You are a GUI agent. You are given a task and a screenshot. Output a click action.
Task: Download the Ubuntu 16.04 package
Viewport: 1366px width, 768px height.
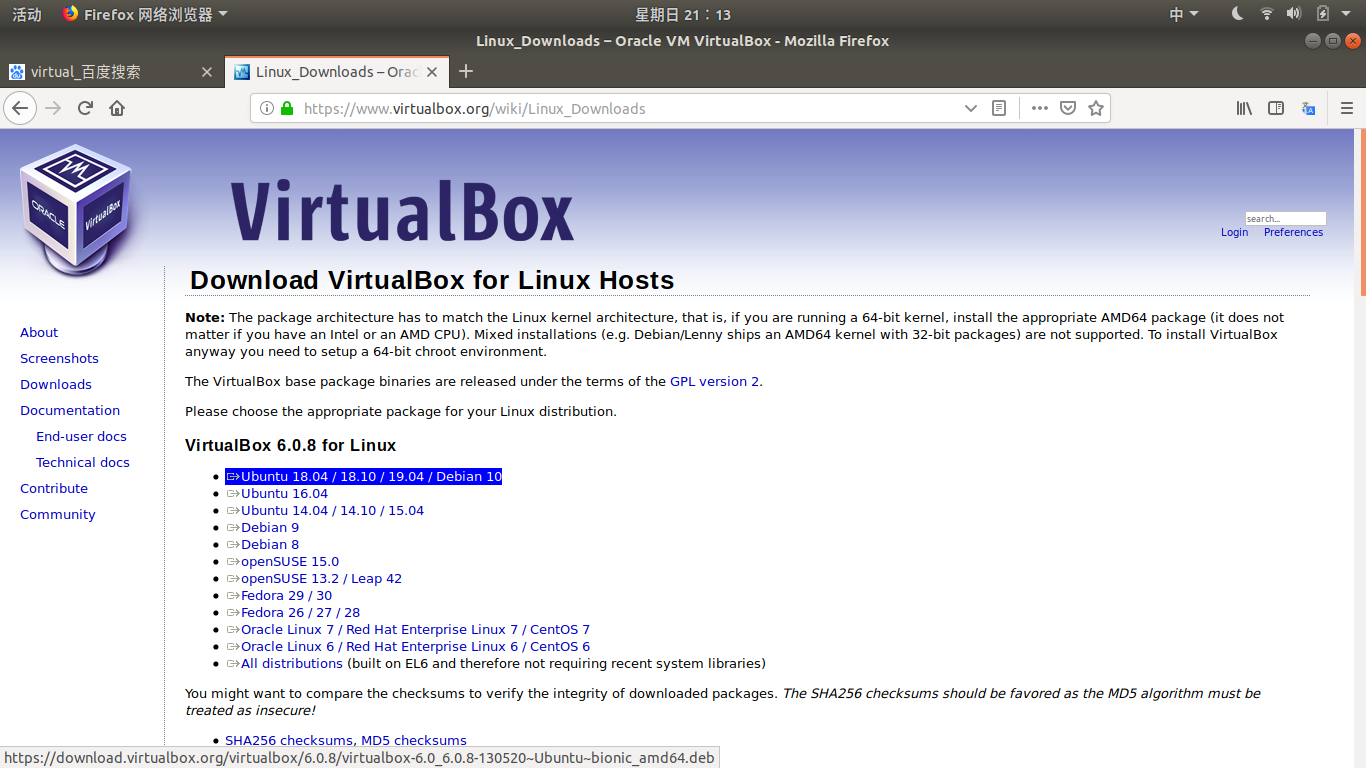(277, 494)
